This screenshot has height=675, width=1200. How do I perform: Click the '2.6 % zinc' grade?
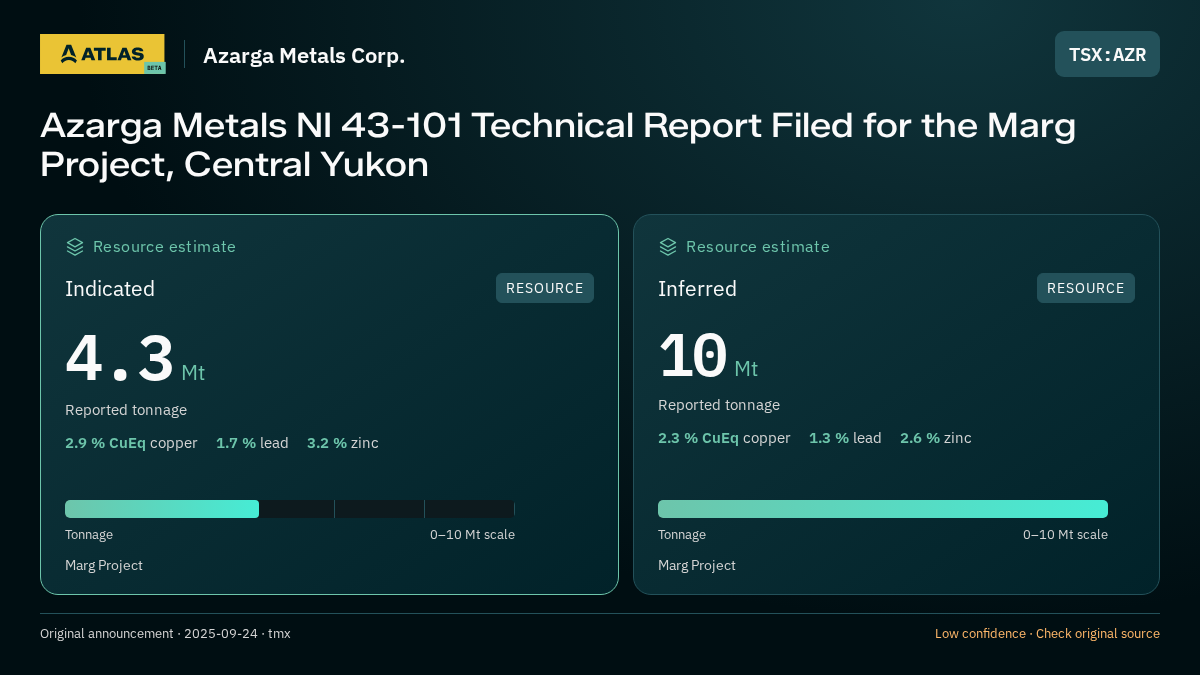click(x=936, y=438)
